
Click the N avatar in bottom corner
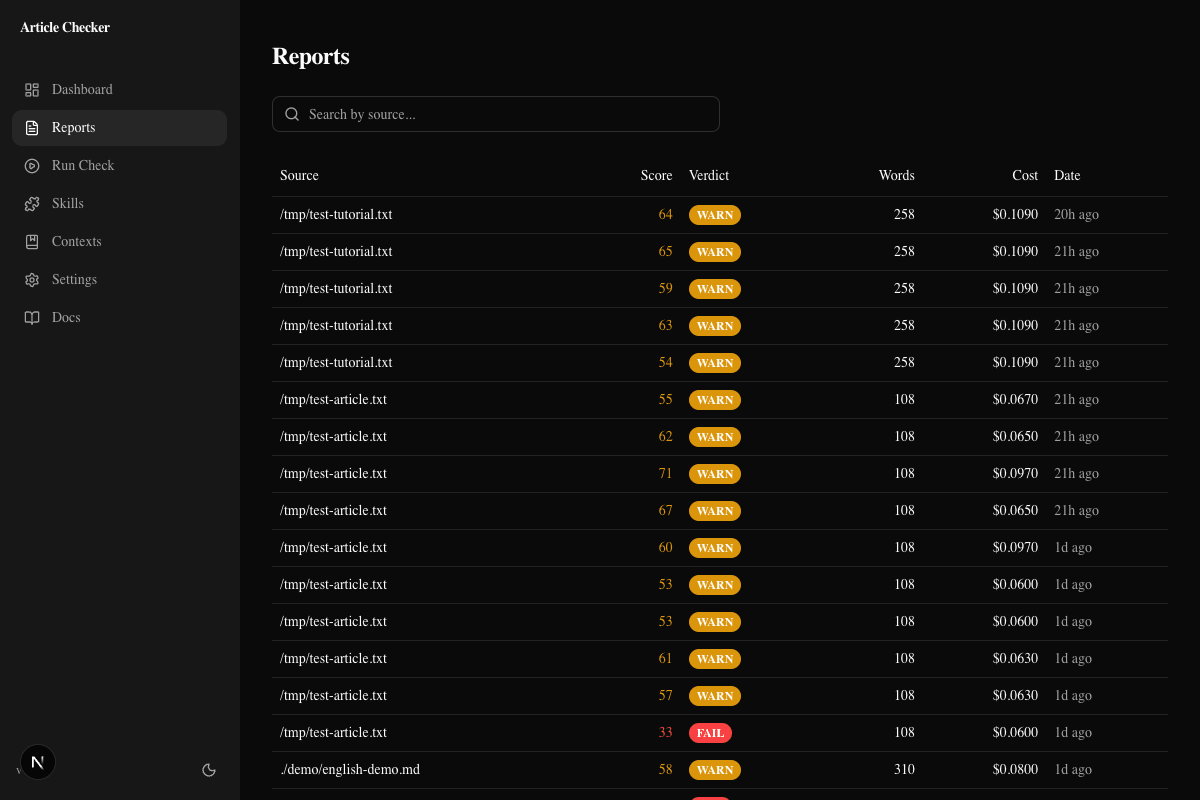[x=37, y=761]
